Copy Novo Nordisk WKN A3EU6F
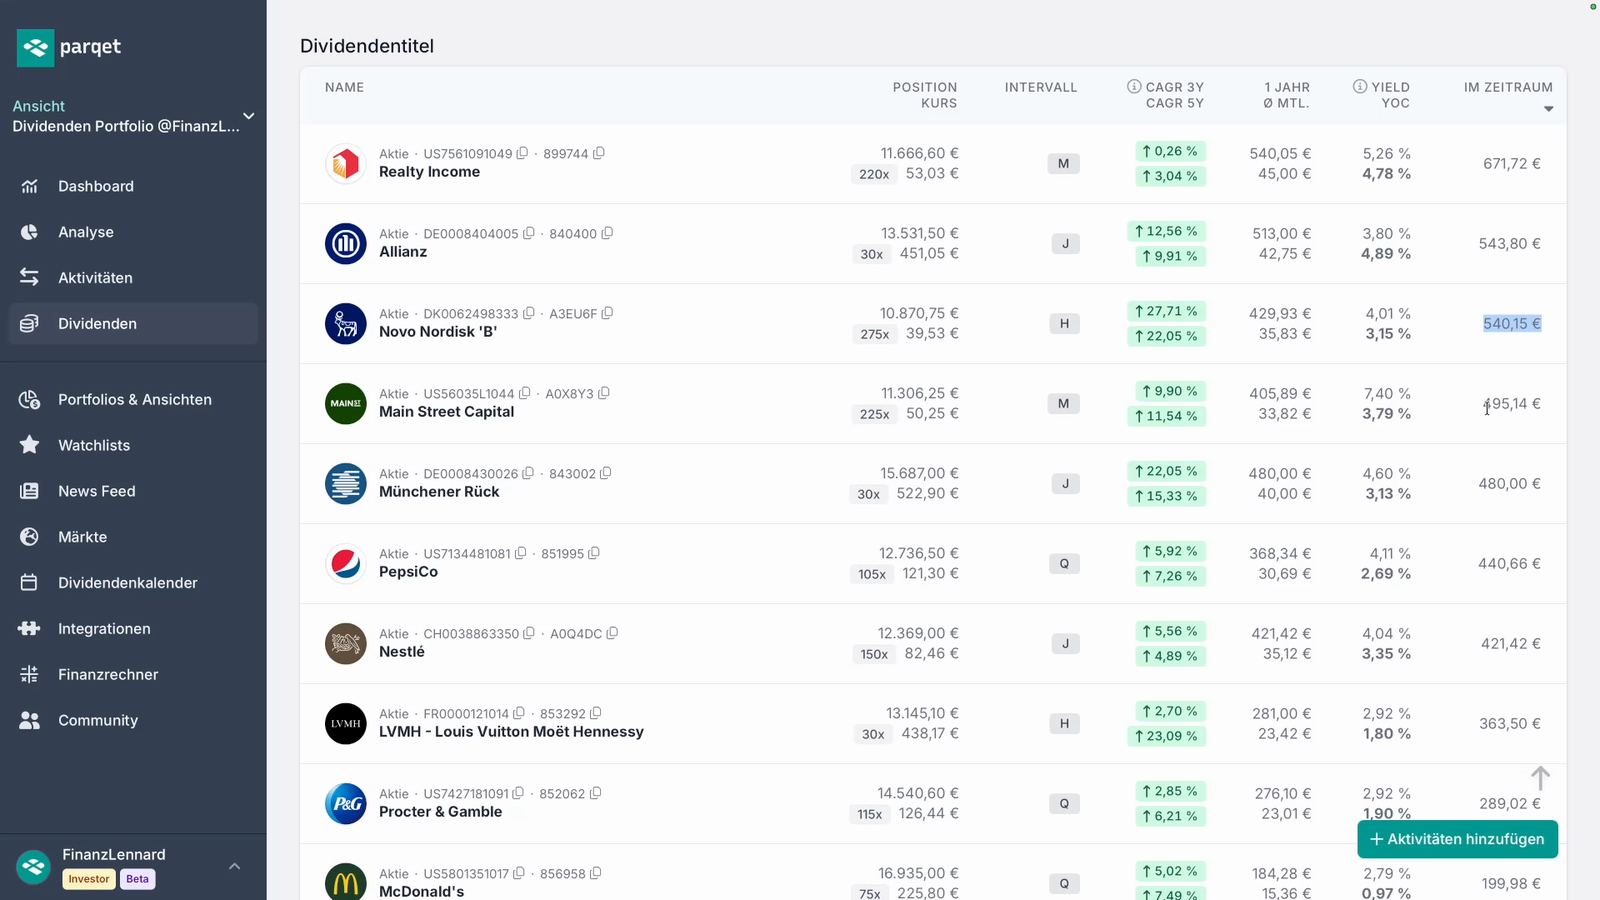The height and width of the screenshot is (900, 1600). pyautogui.click(x=607, y=313)
